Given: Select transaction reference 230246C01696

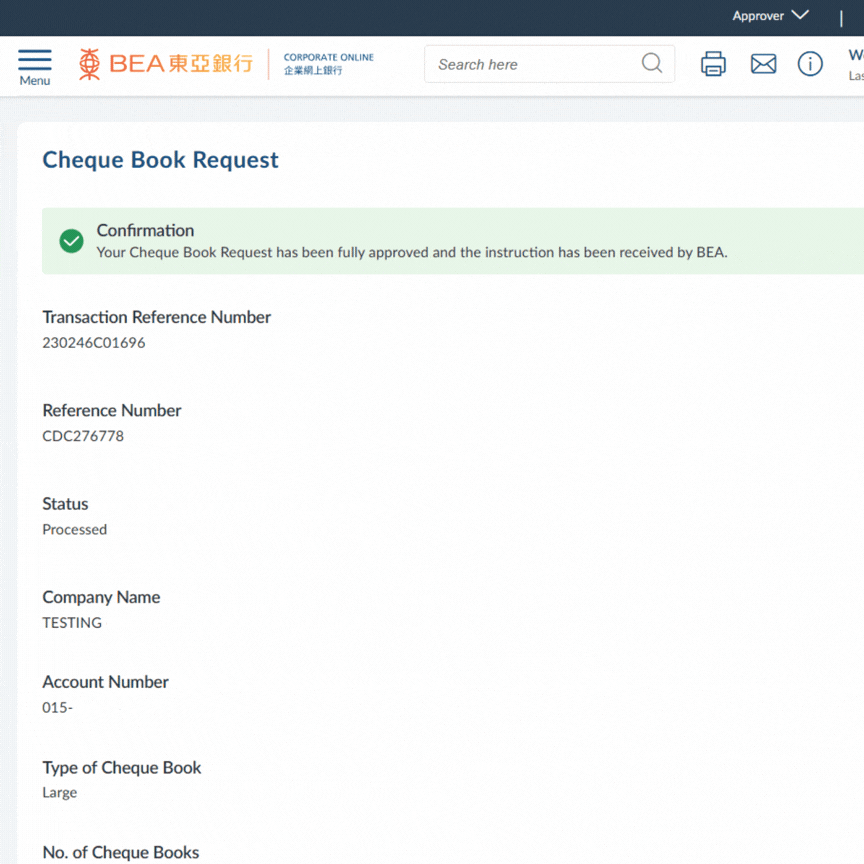Looking at the screenshot, I should coord(94,343).
